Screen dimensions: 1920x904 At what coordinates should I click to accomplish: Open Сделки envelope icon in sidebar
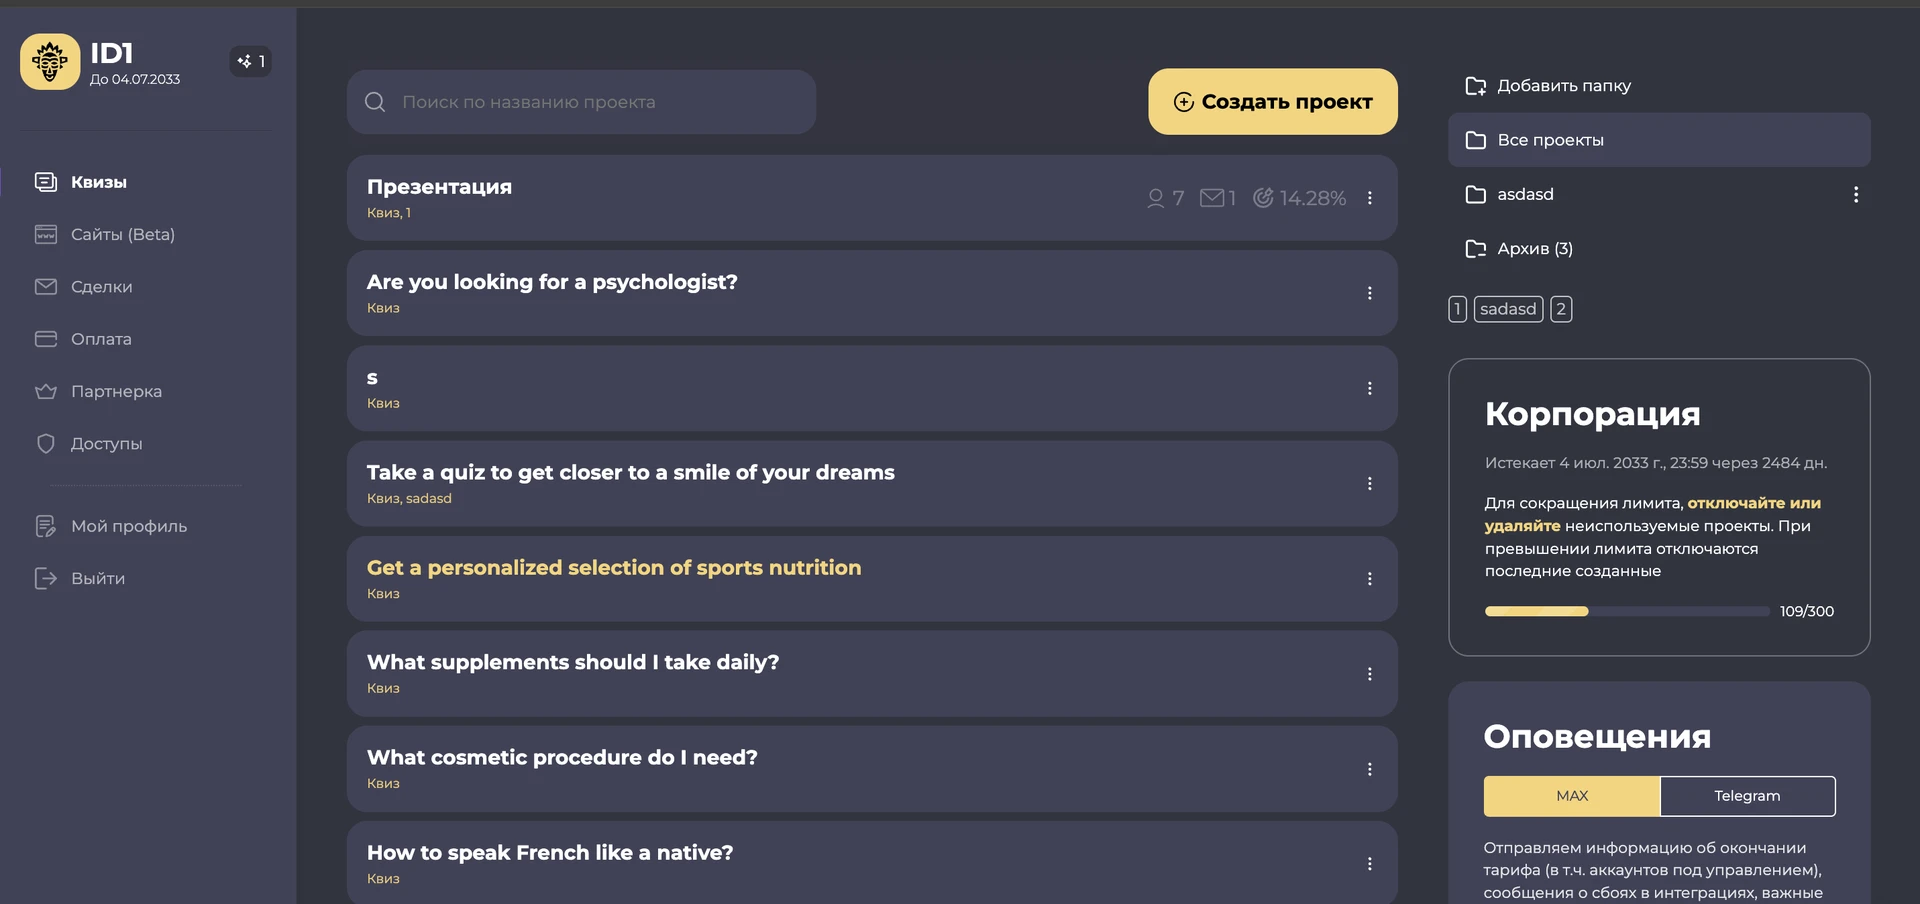point(46,287)
